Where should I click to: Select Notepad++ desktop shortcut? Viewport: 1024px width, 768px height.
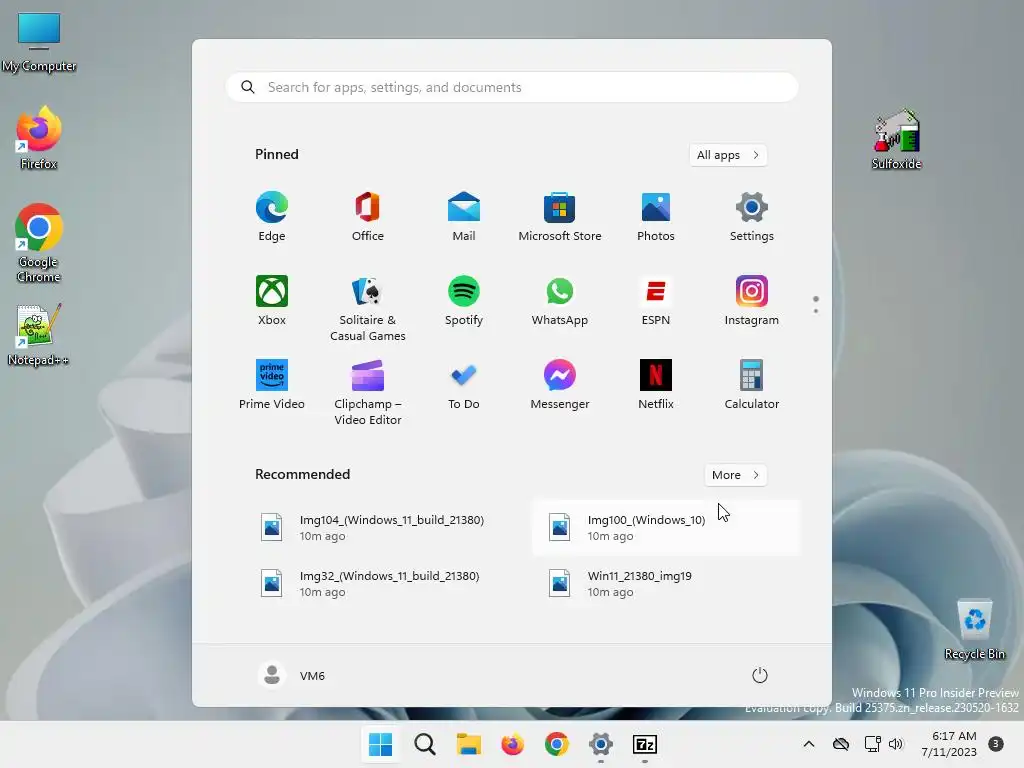(39, 335)
